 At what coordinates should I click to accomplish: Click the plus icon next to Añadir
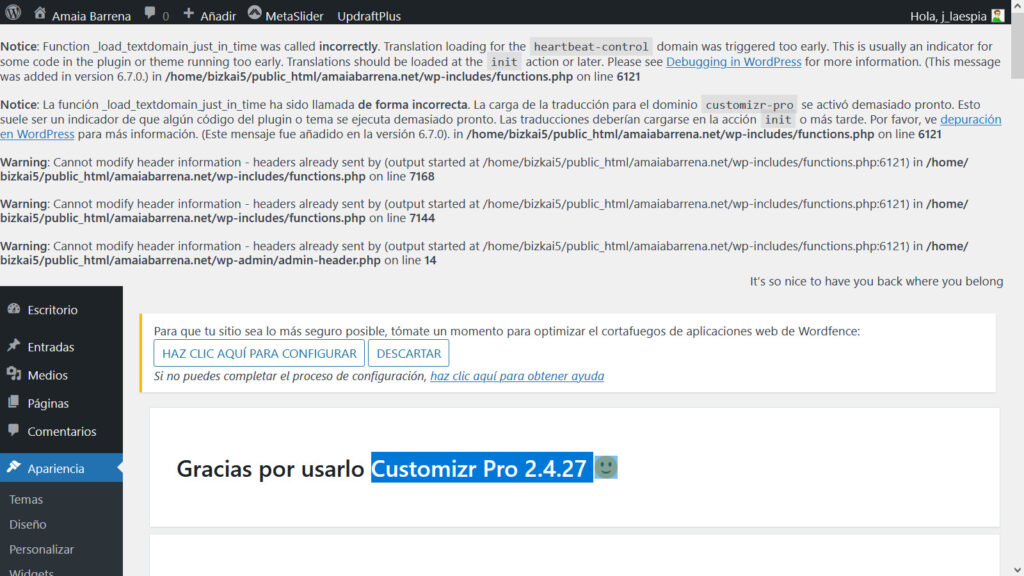(x=189, y=13)
